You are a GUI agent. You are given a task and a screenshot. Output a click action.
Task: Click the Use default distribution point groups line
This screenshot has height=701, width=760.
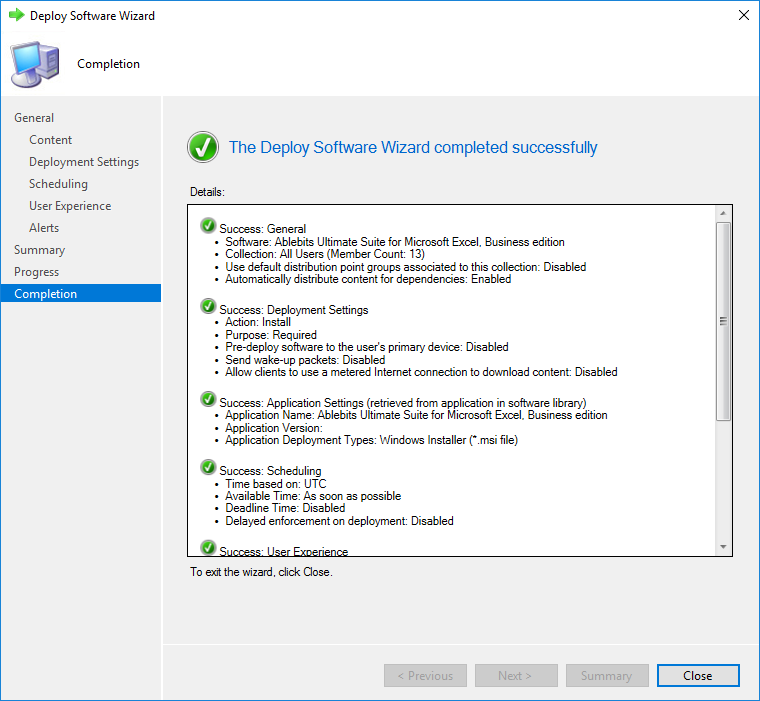click(x=405, y=267)
